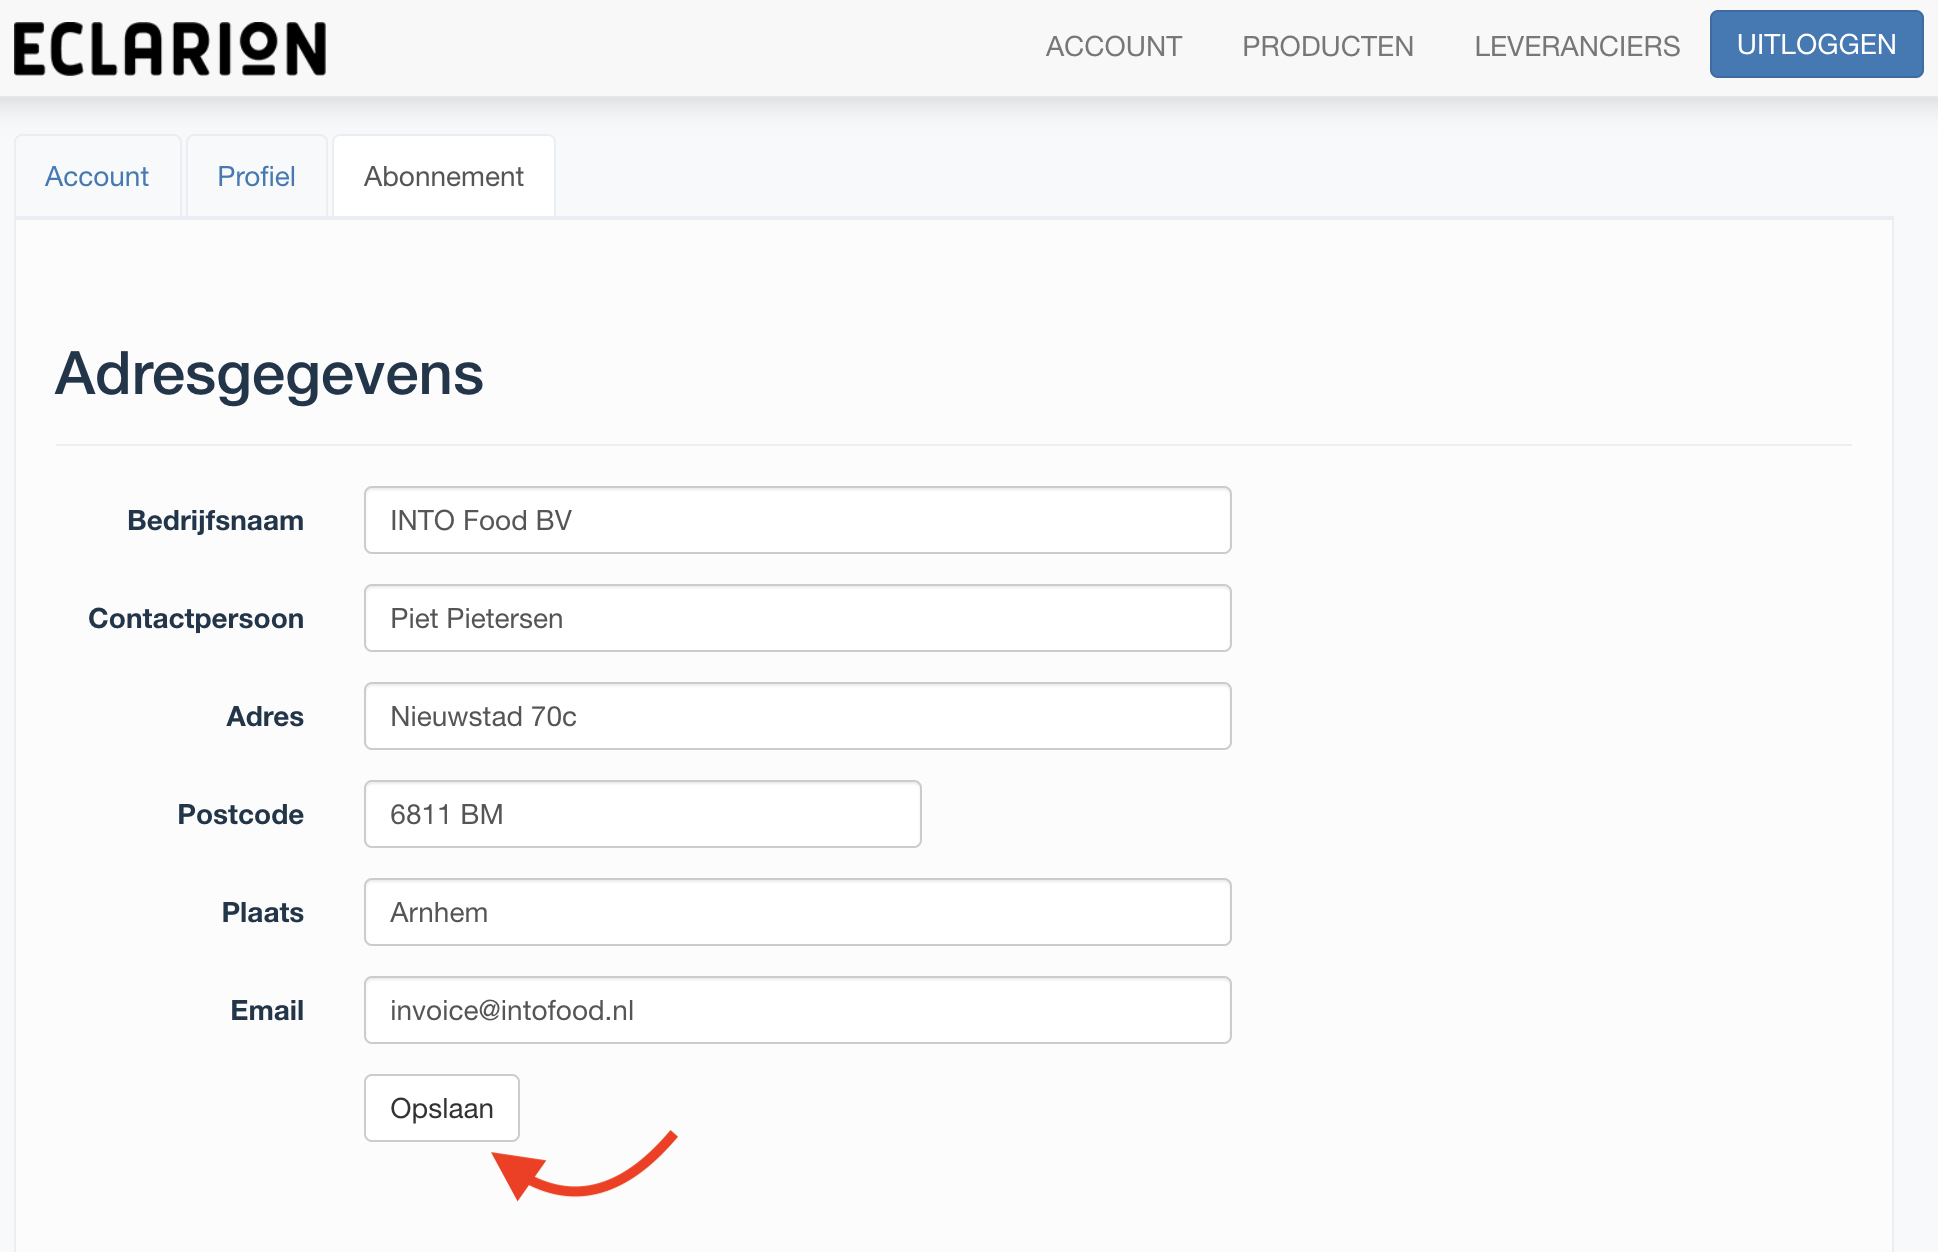Click the Email label
The image size is (1938, 1252).
point(267,1010)
